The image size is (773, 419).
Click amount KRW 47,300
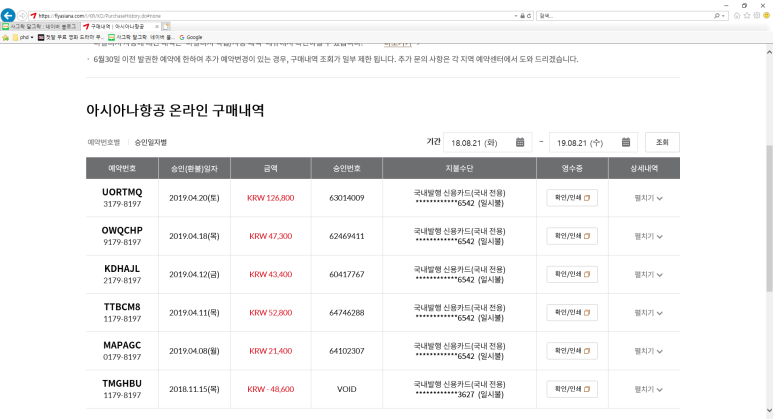coord(271,236)
